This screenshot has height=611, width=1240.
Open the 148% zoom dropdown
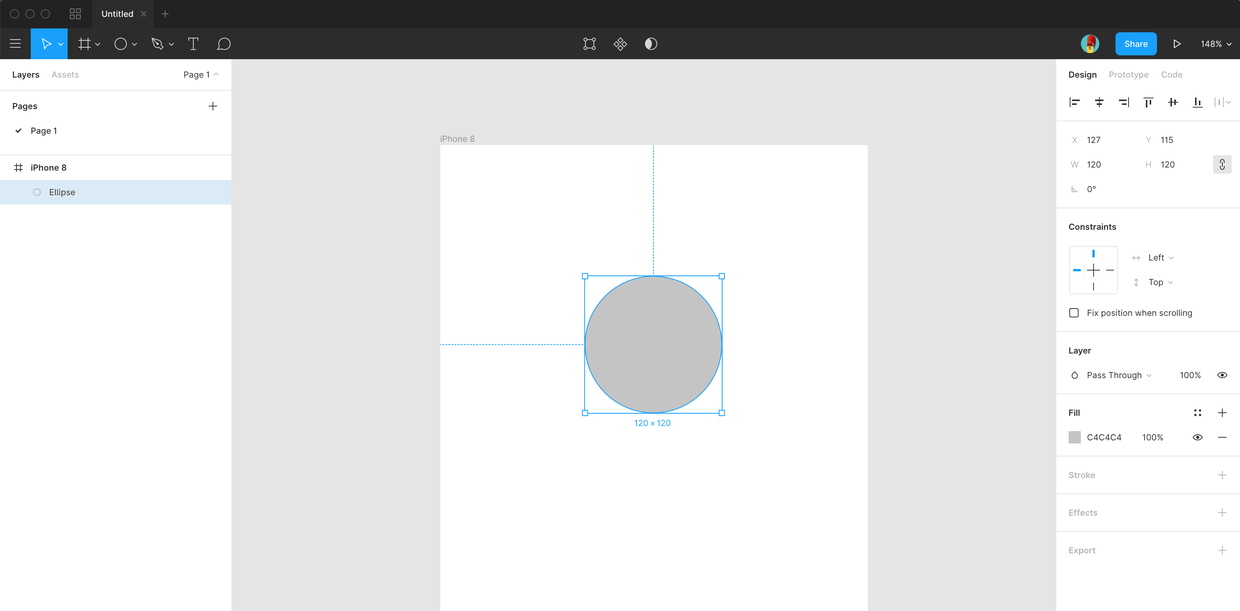click(x=1216, y=44)
